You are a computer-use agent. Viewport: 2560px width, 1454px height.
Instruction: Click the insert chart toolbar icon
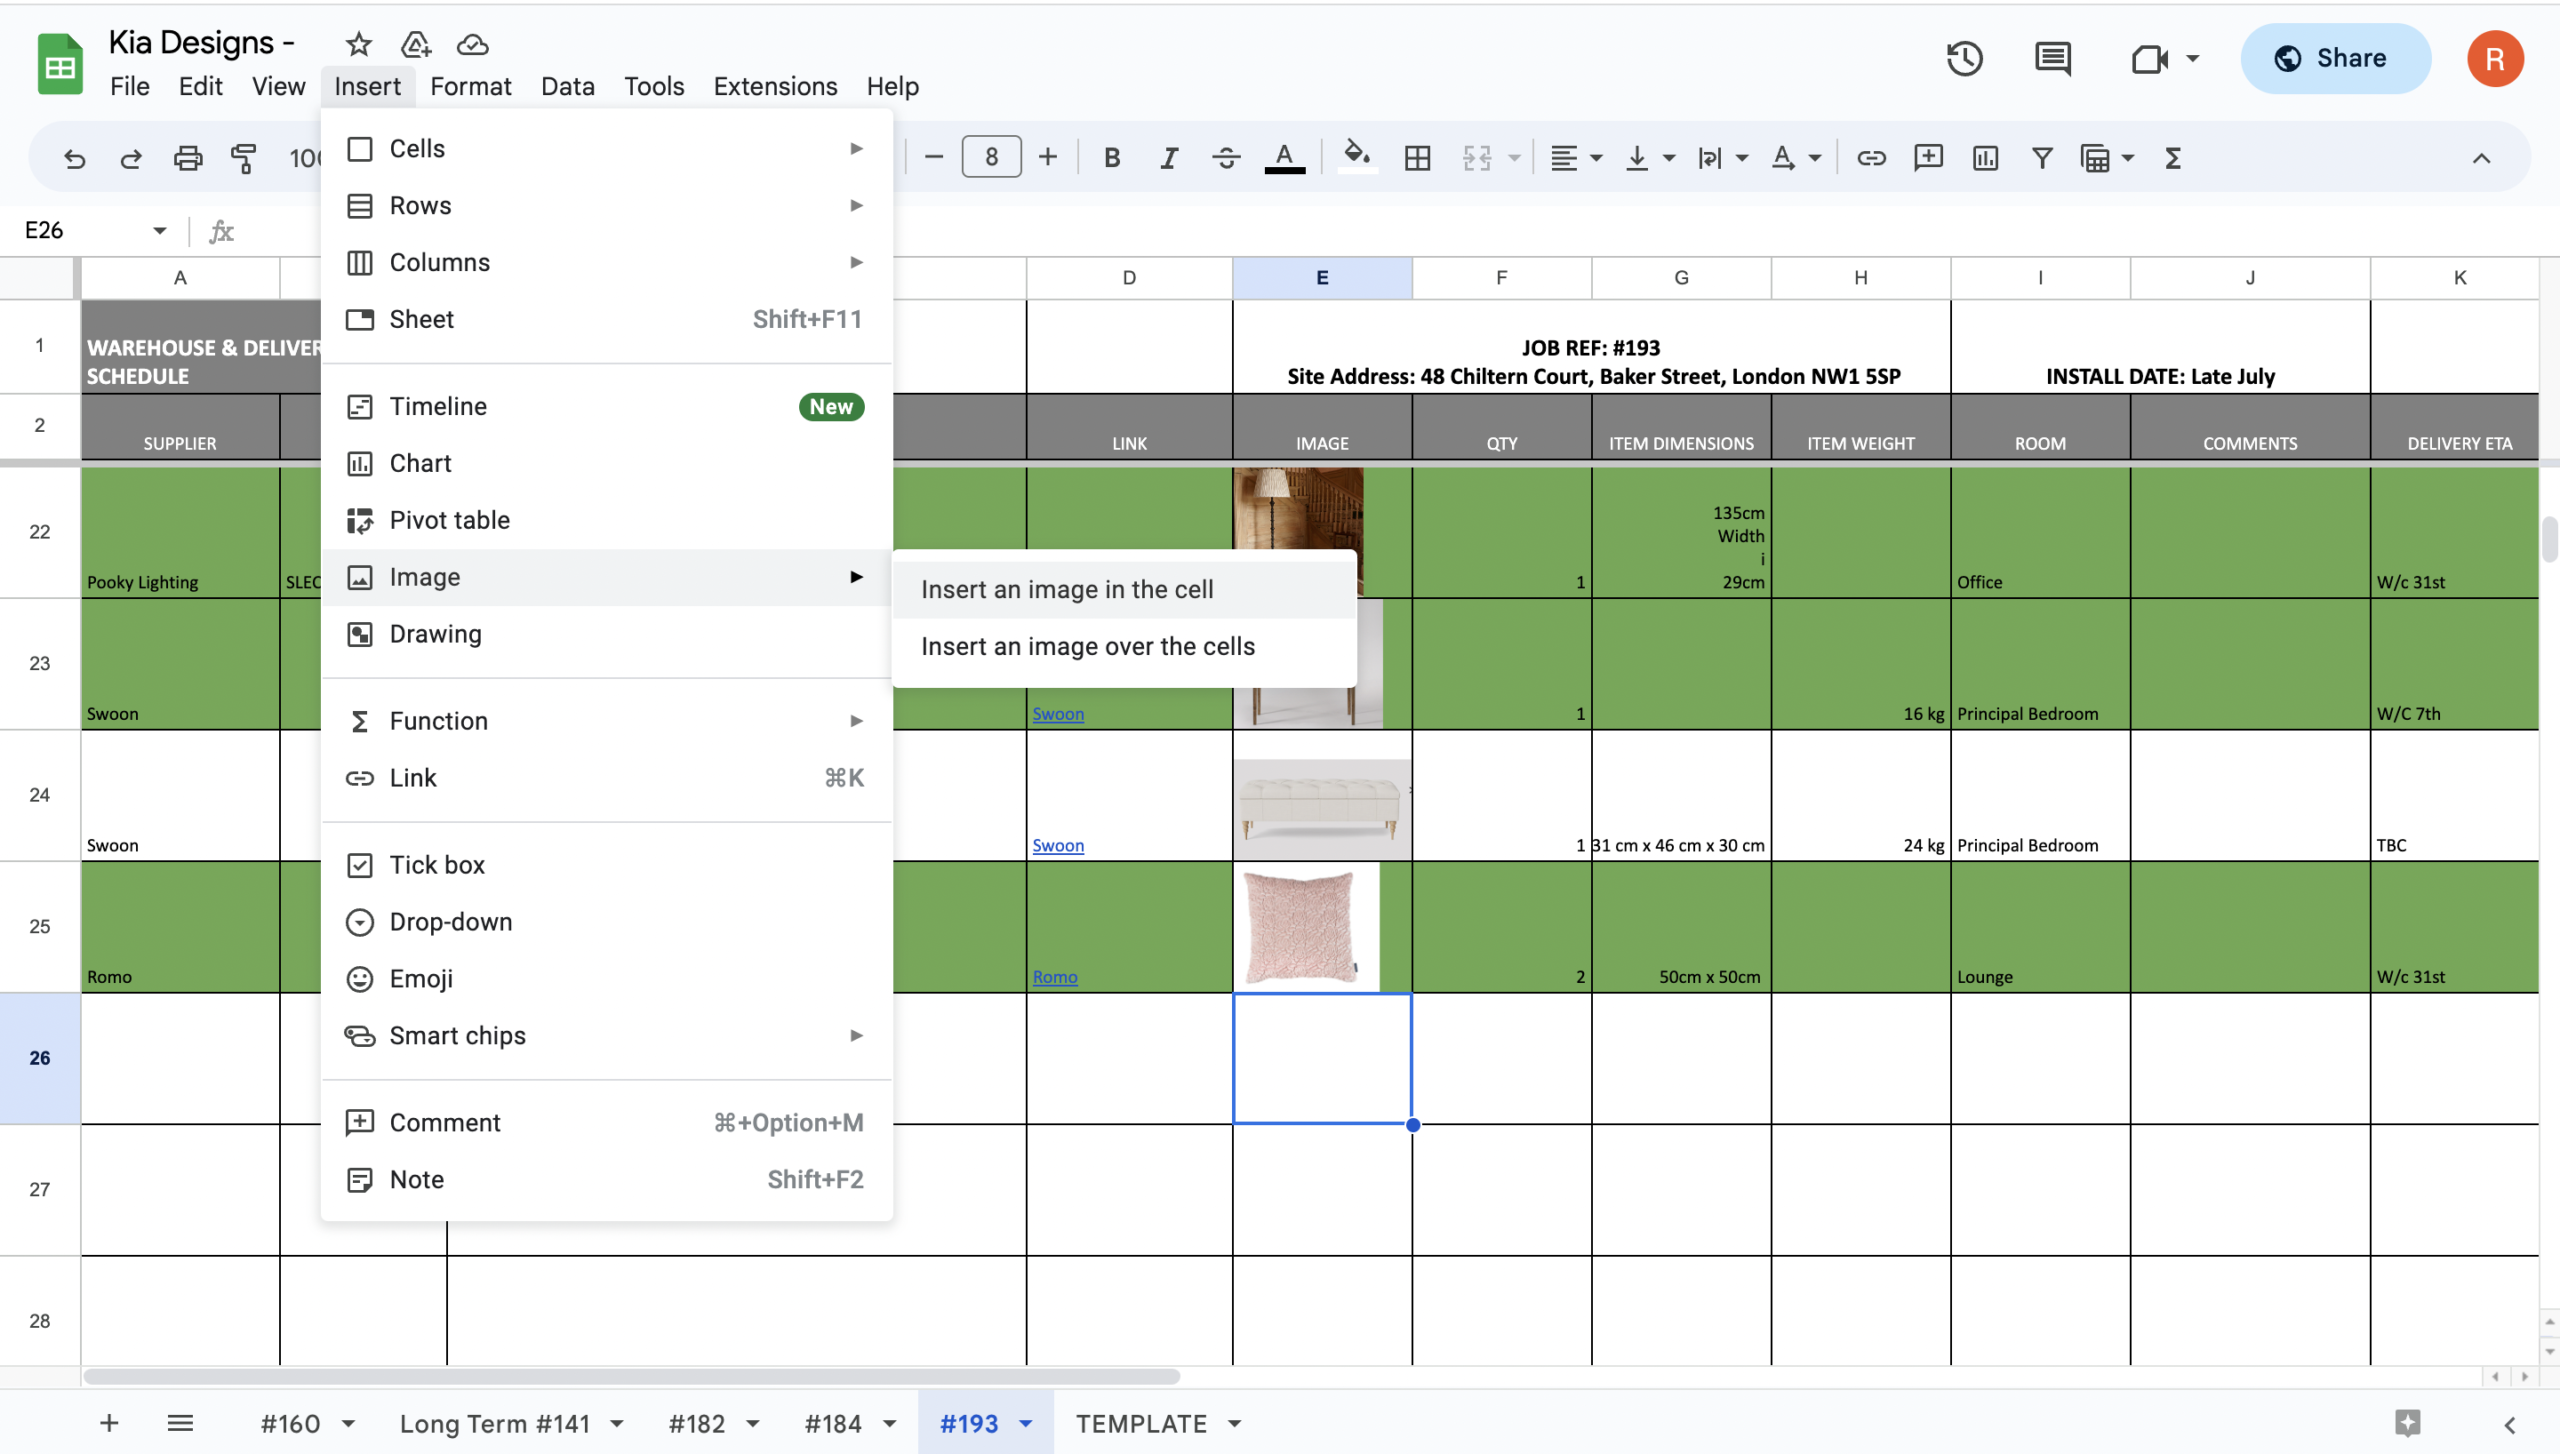[x=1985, y=158]
